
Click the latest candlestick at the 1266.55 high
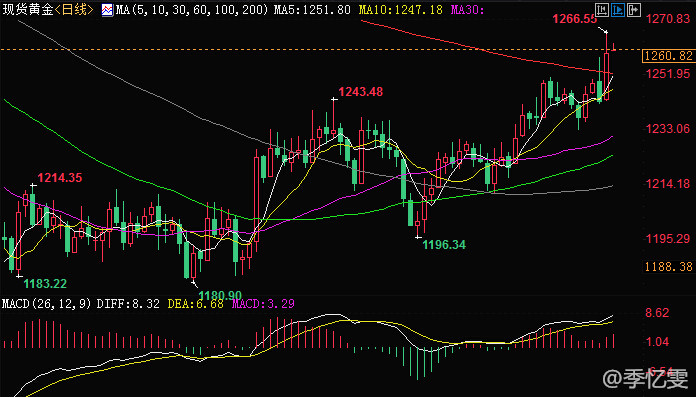[x=606, y=67]
